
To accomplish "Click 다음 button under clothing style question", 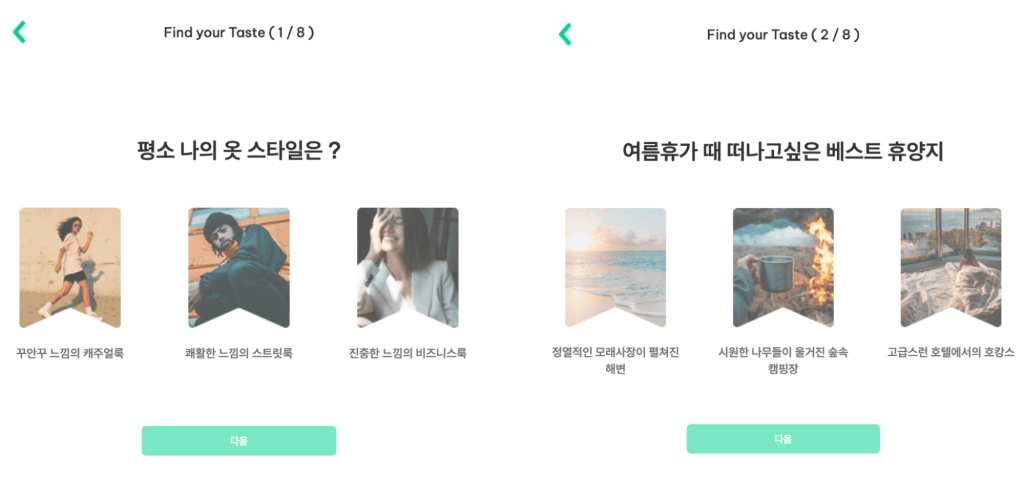I will pos(239,441).
